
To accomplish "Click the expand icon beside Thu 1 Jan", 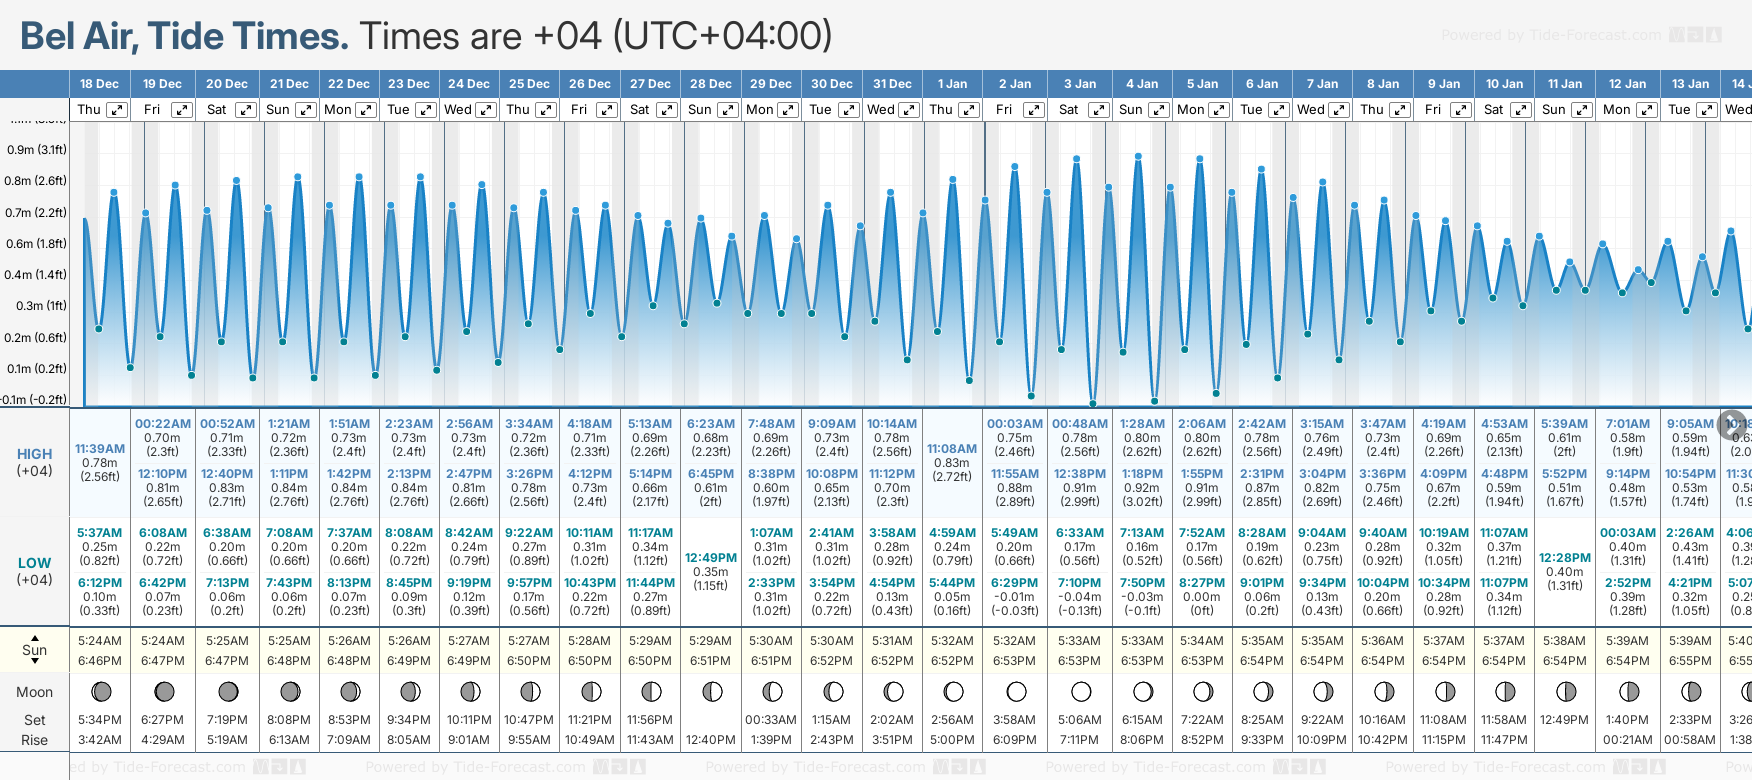I will 969,110.
